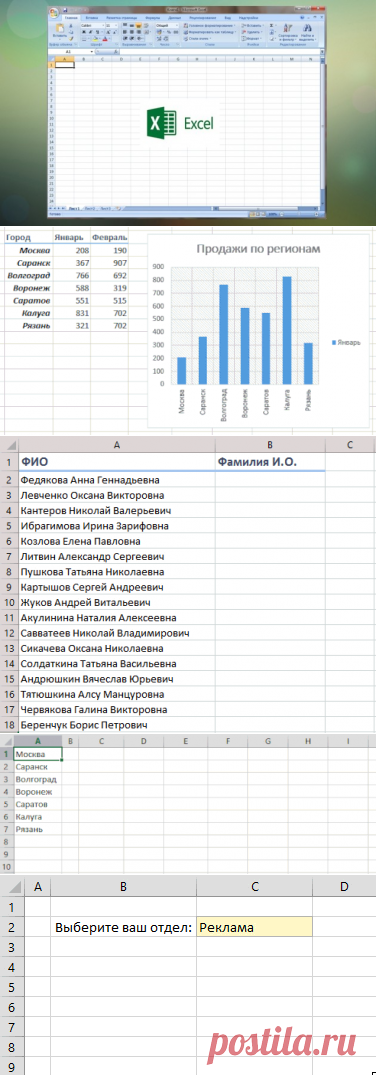376x1075 pixels.
Task: Click the row 18 header beside Беренчук
Action: point(9,724)
